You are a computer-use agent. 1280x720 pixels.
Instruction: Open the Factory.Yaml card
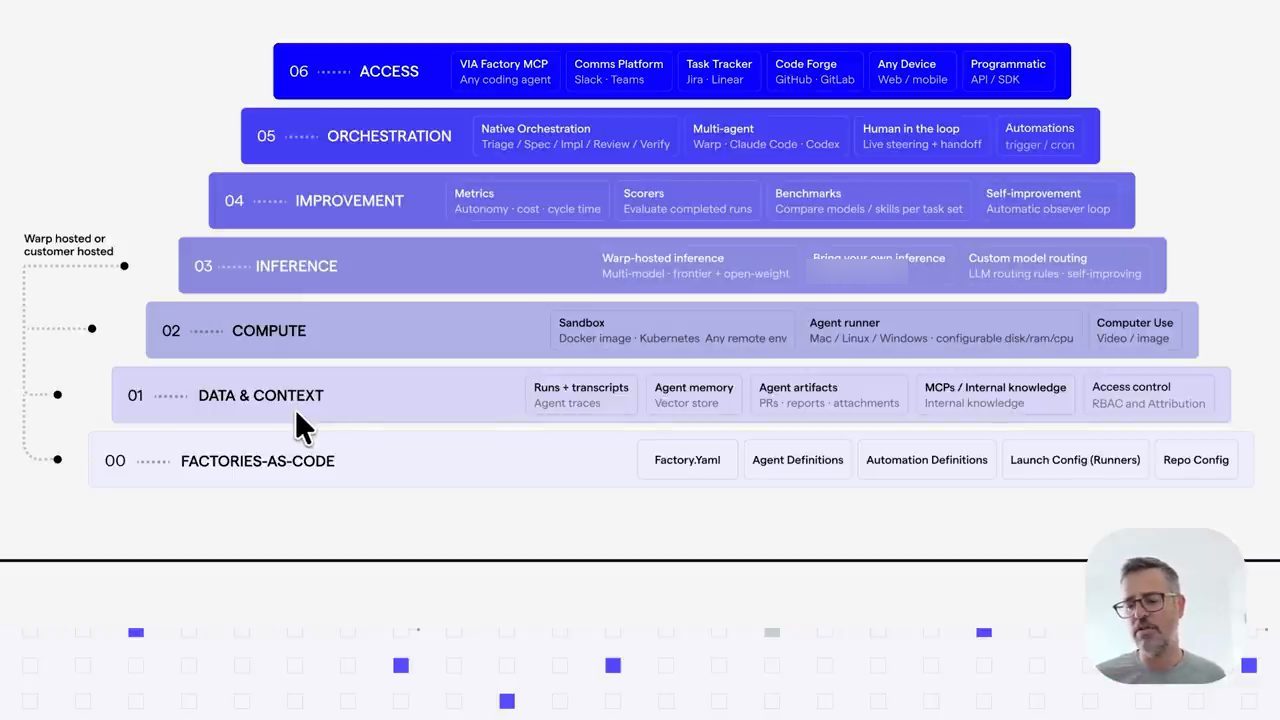point(688,460)
